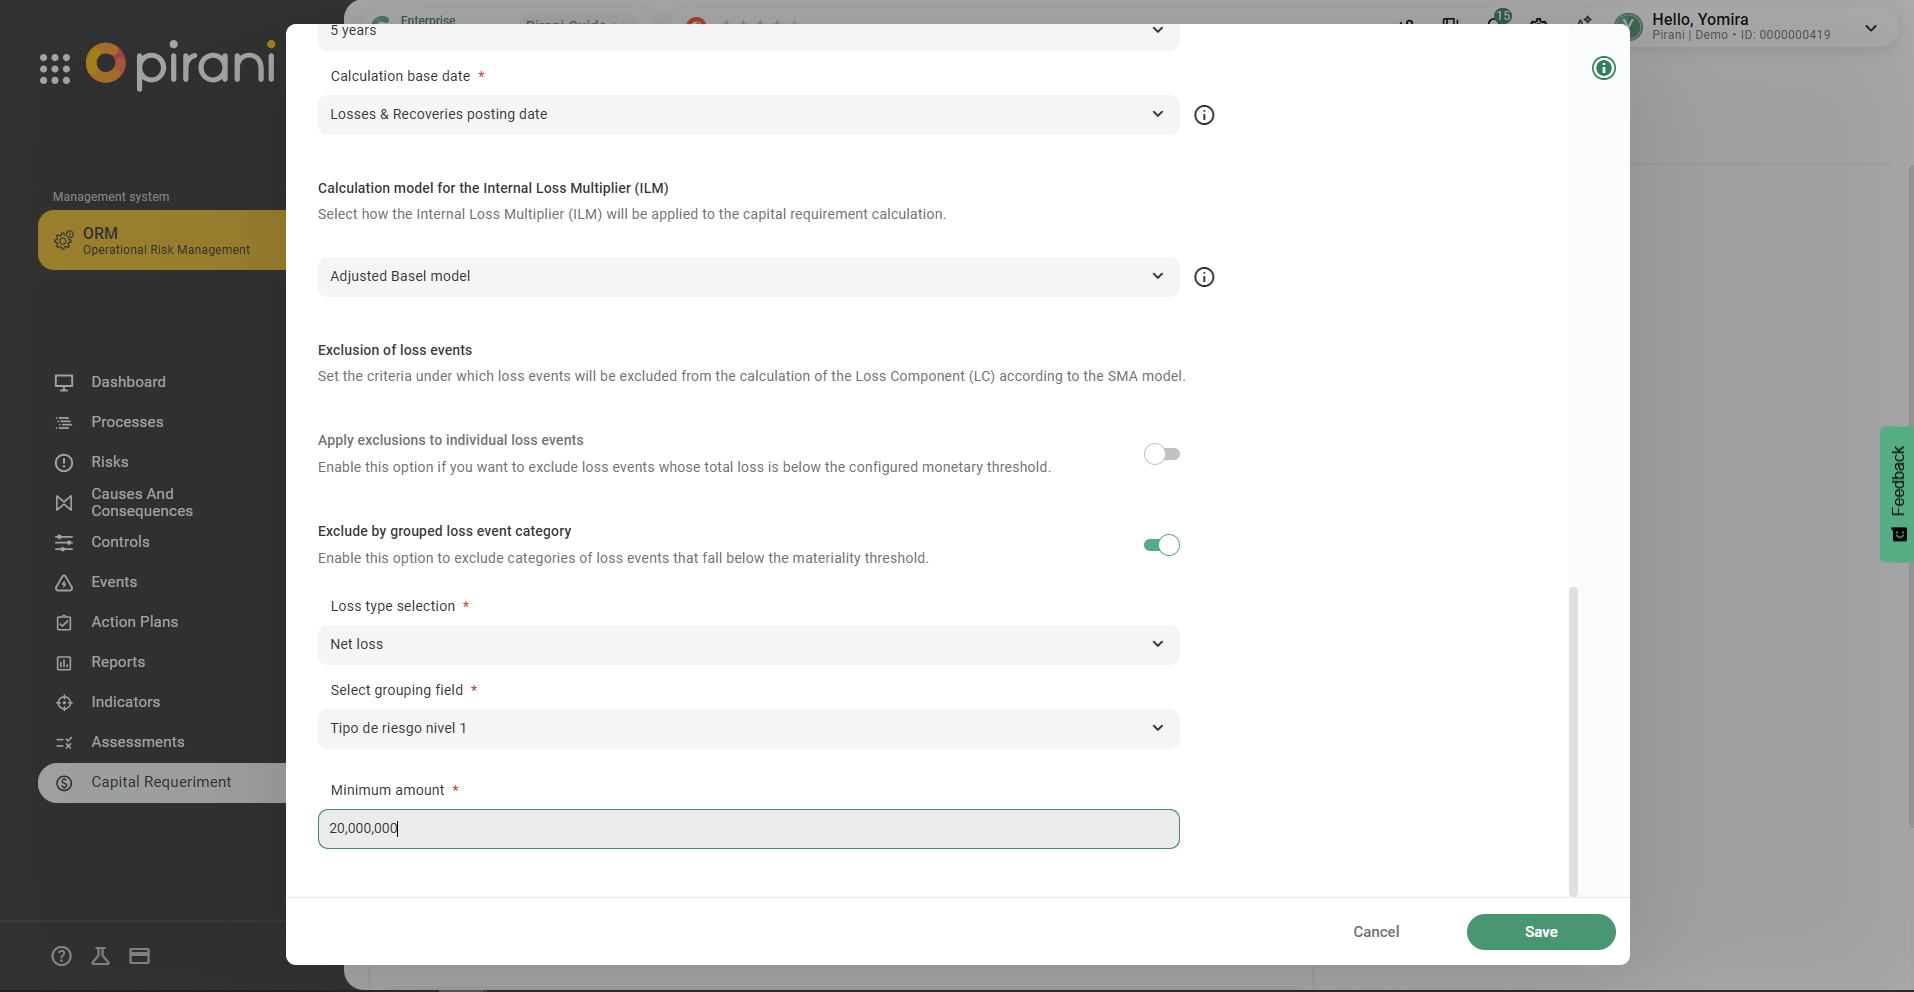Click the lab flask icon in sidebar footer

pyautogui.click(x=100, y=956)
